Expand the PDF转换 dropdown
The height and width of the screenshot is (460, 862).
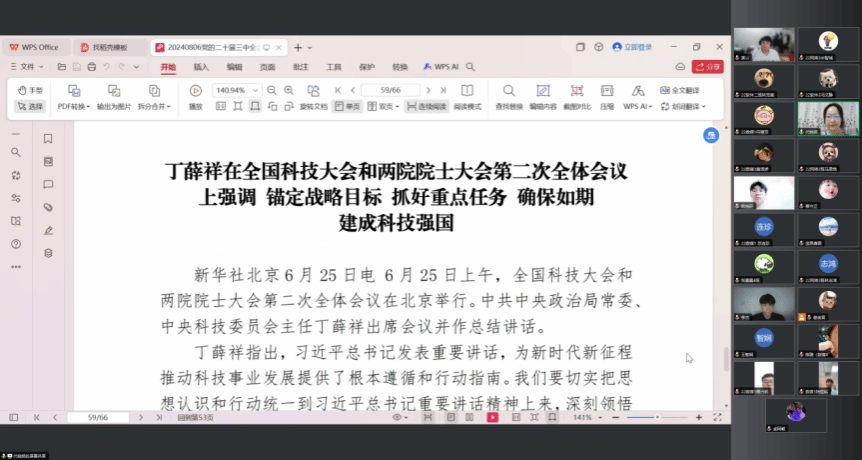[x=73, y=106]
